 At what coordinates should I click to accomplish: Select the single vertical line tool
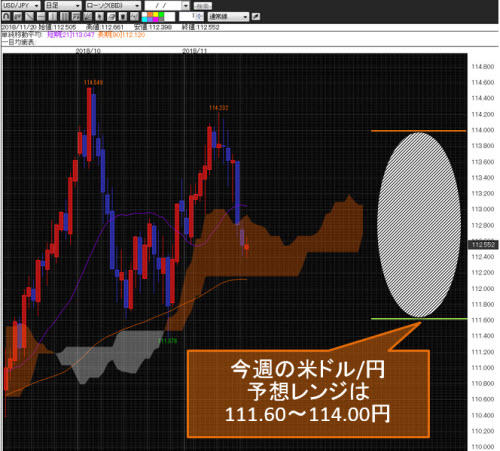pos(52,17)
